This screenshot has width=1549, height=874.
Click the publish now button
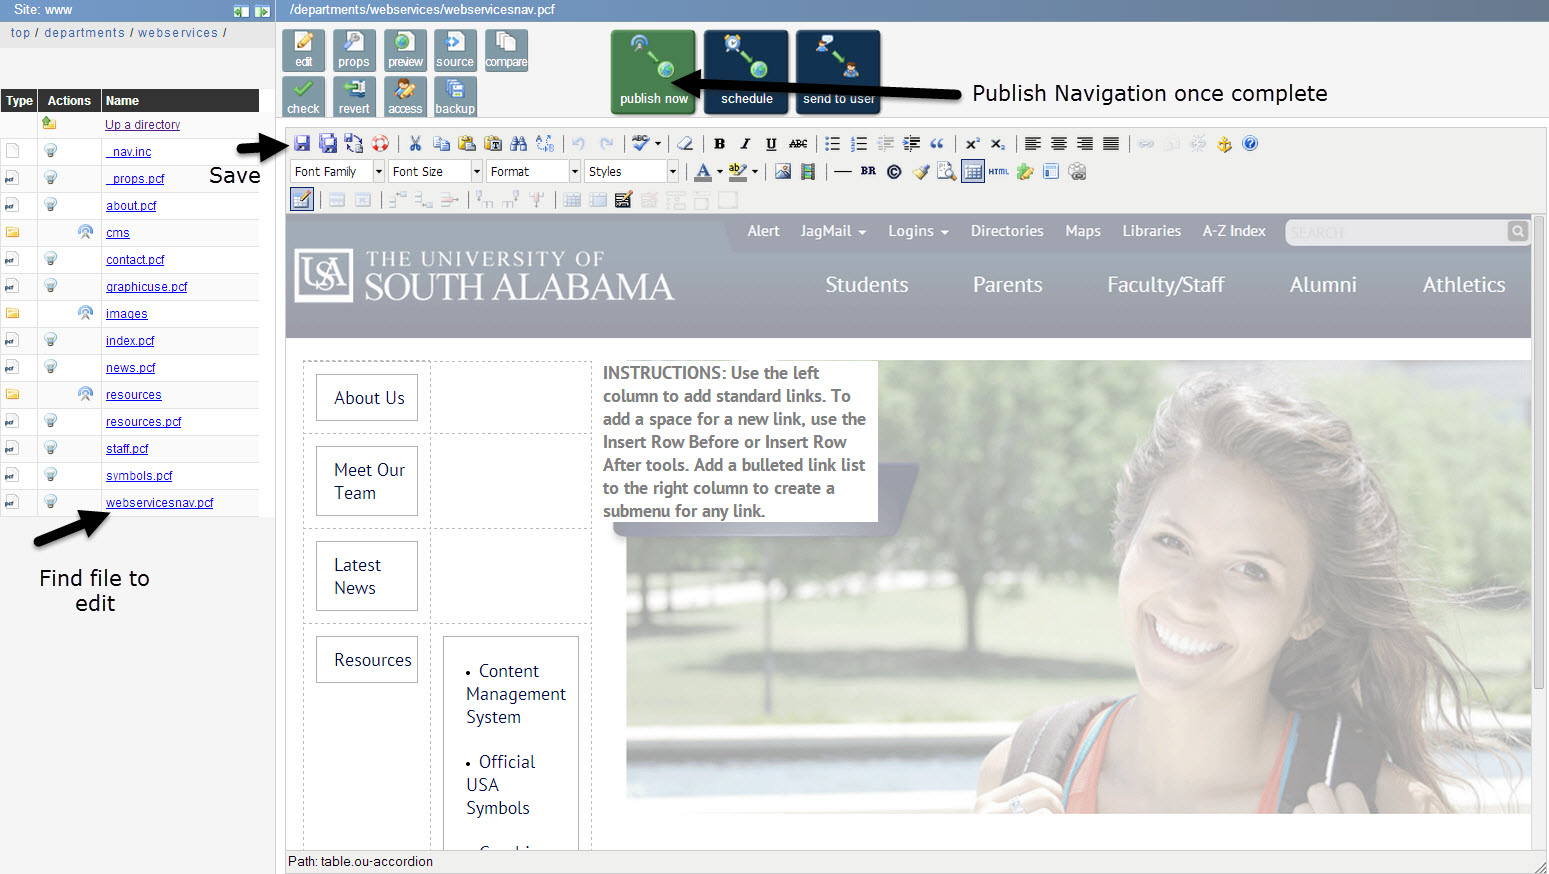click(x=654, y=70)
